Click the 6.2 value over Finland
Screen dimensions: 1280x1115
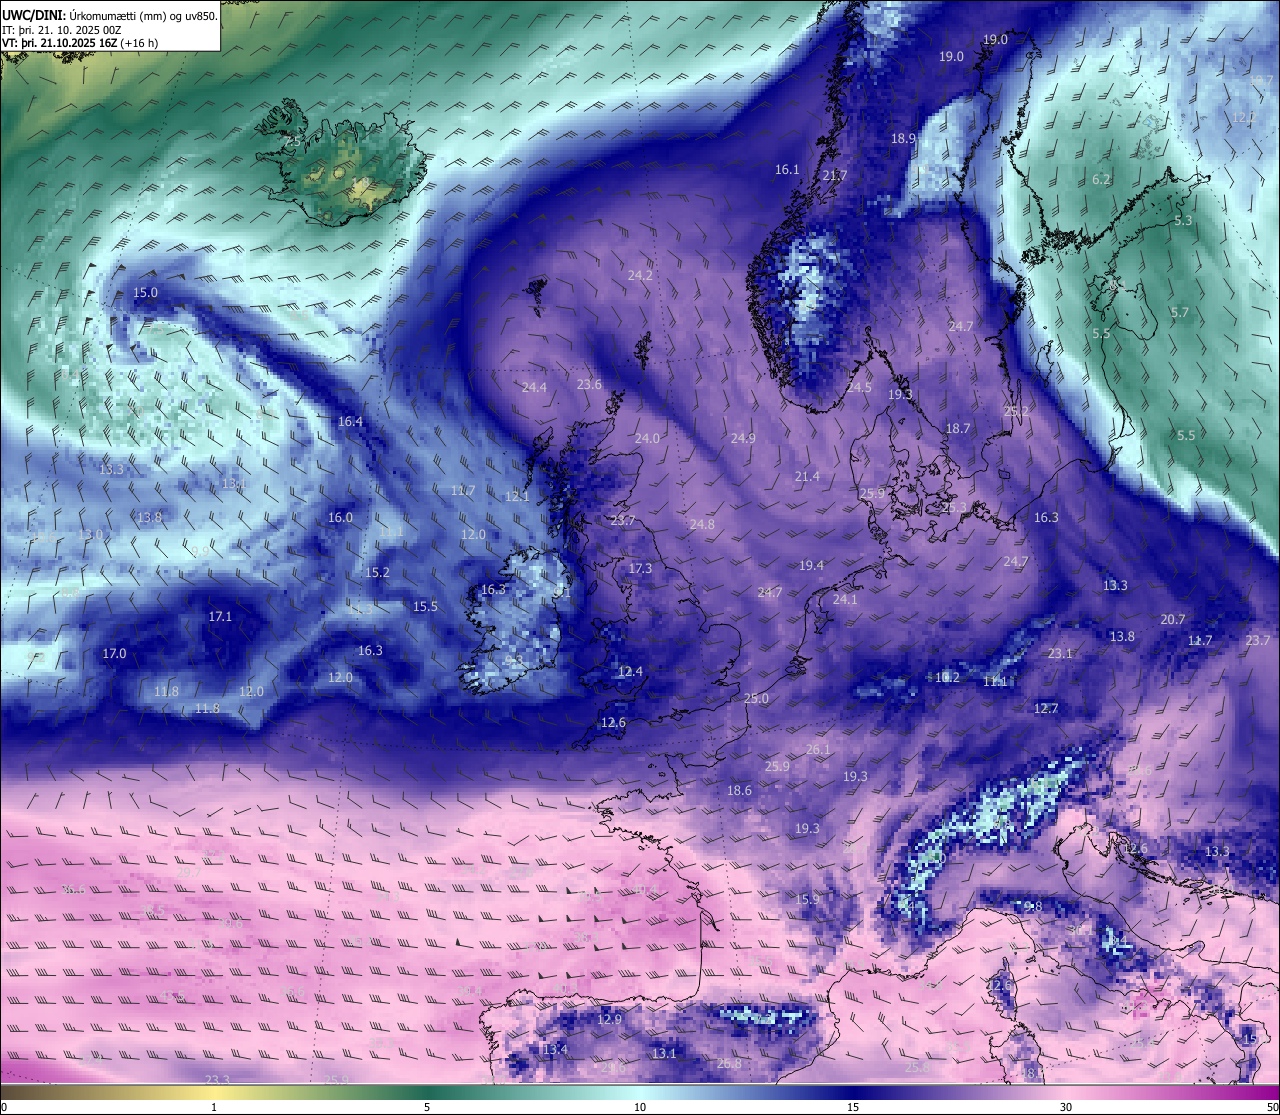(x=1101, y=180)
